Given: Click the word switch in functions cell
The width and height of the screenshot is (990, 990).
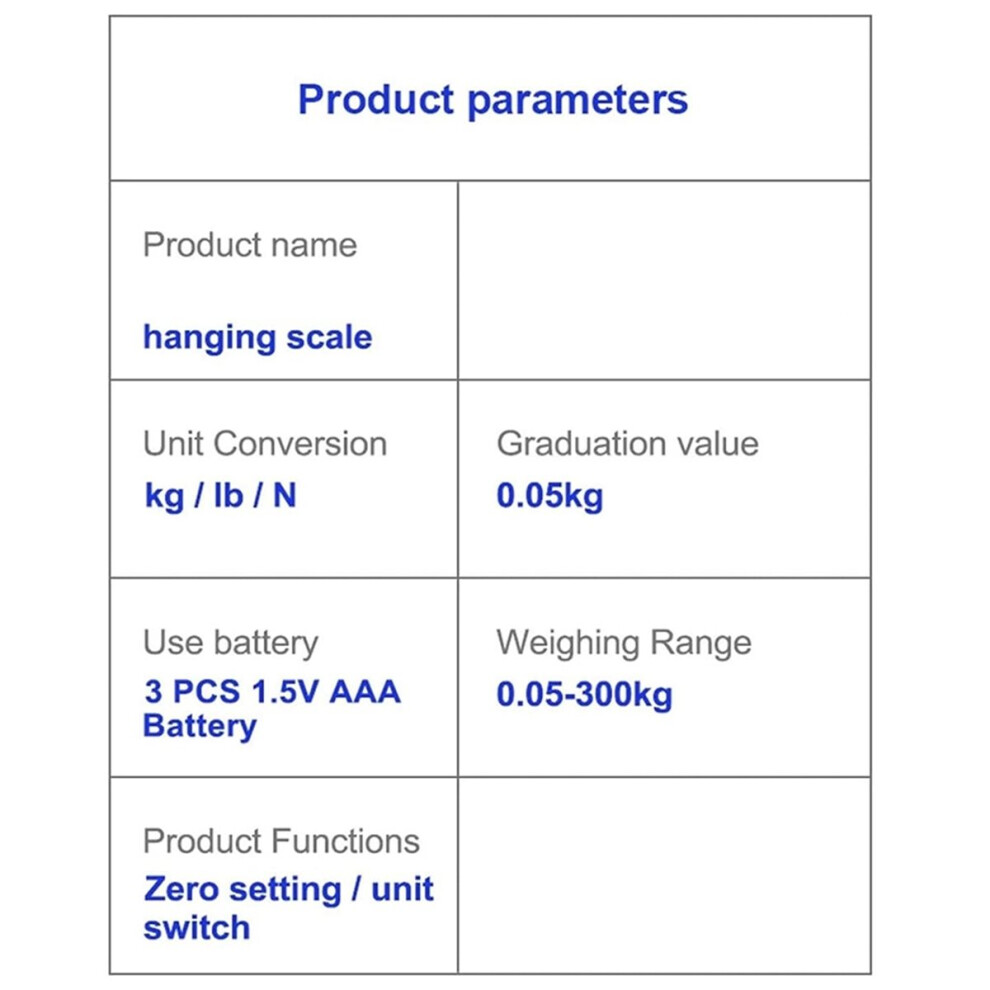Looking at the screenshot, I should tap(196, 928).
